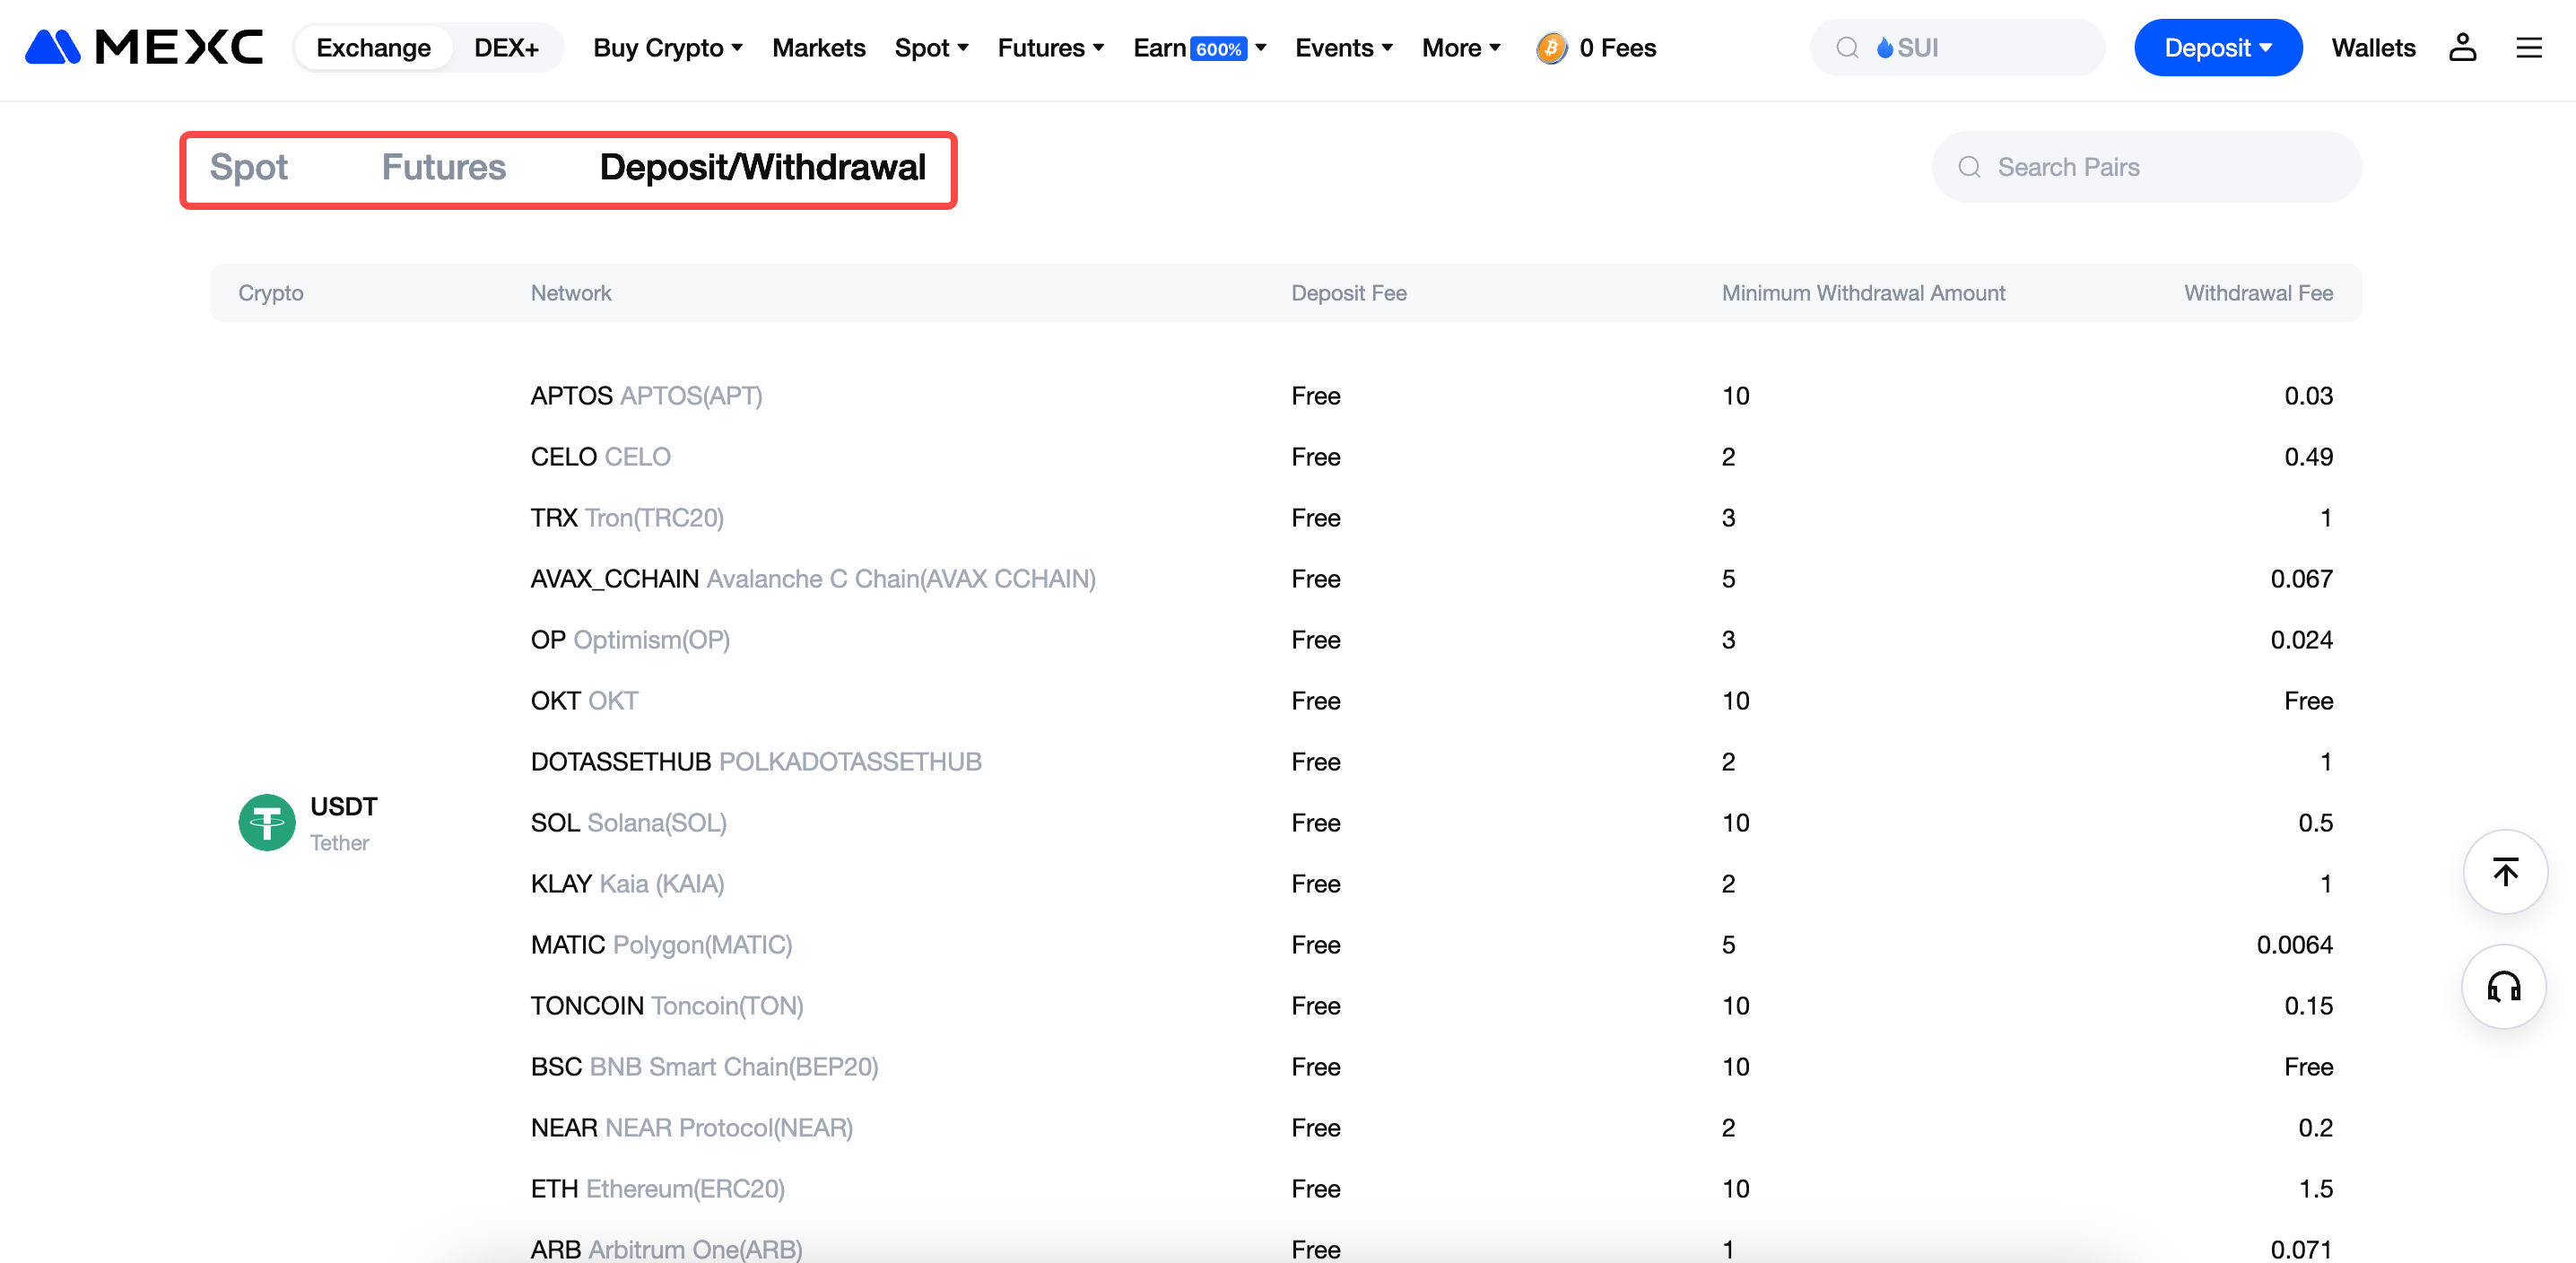Open the customer support headset icon

(2503, 987)
